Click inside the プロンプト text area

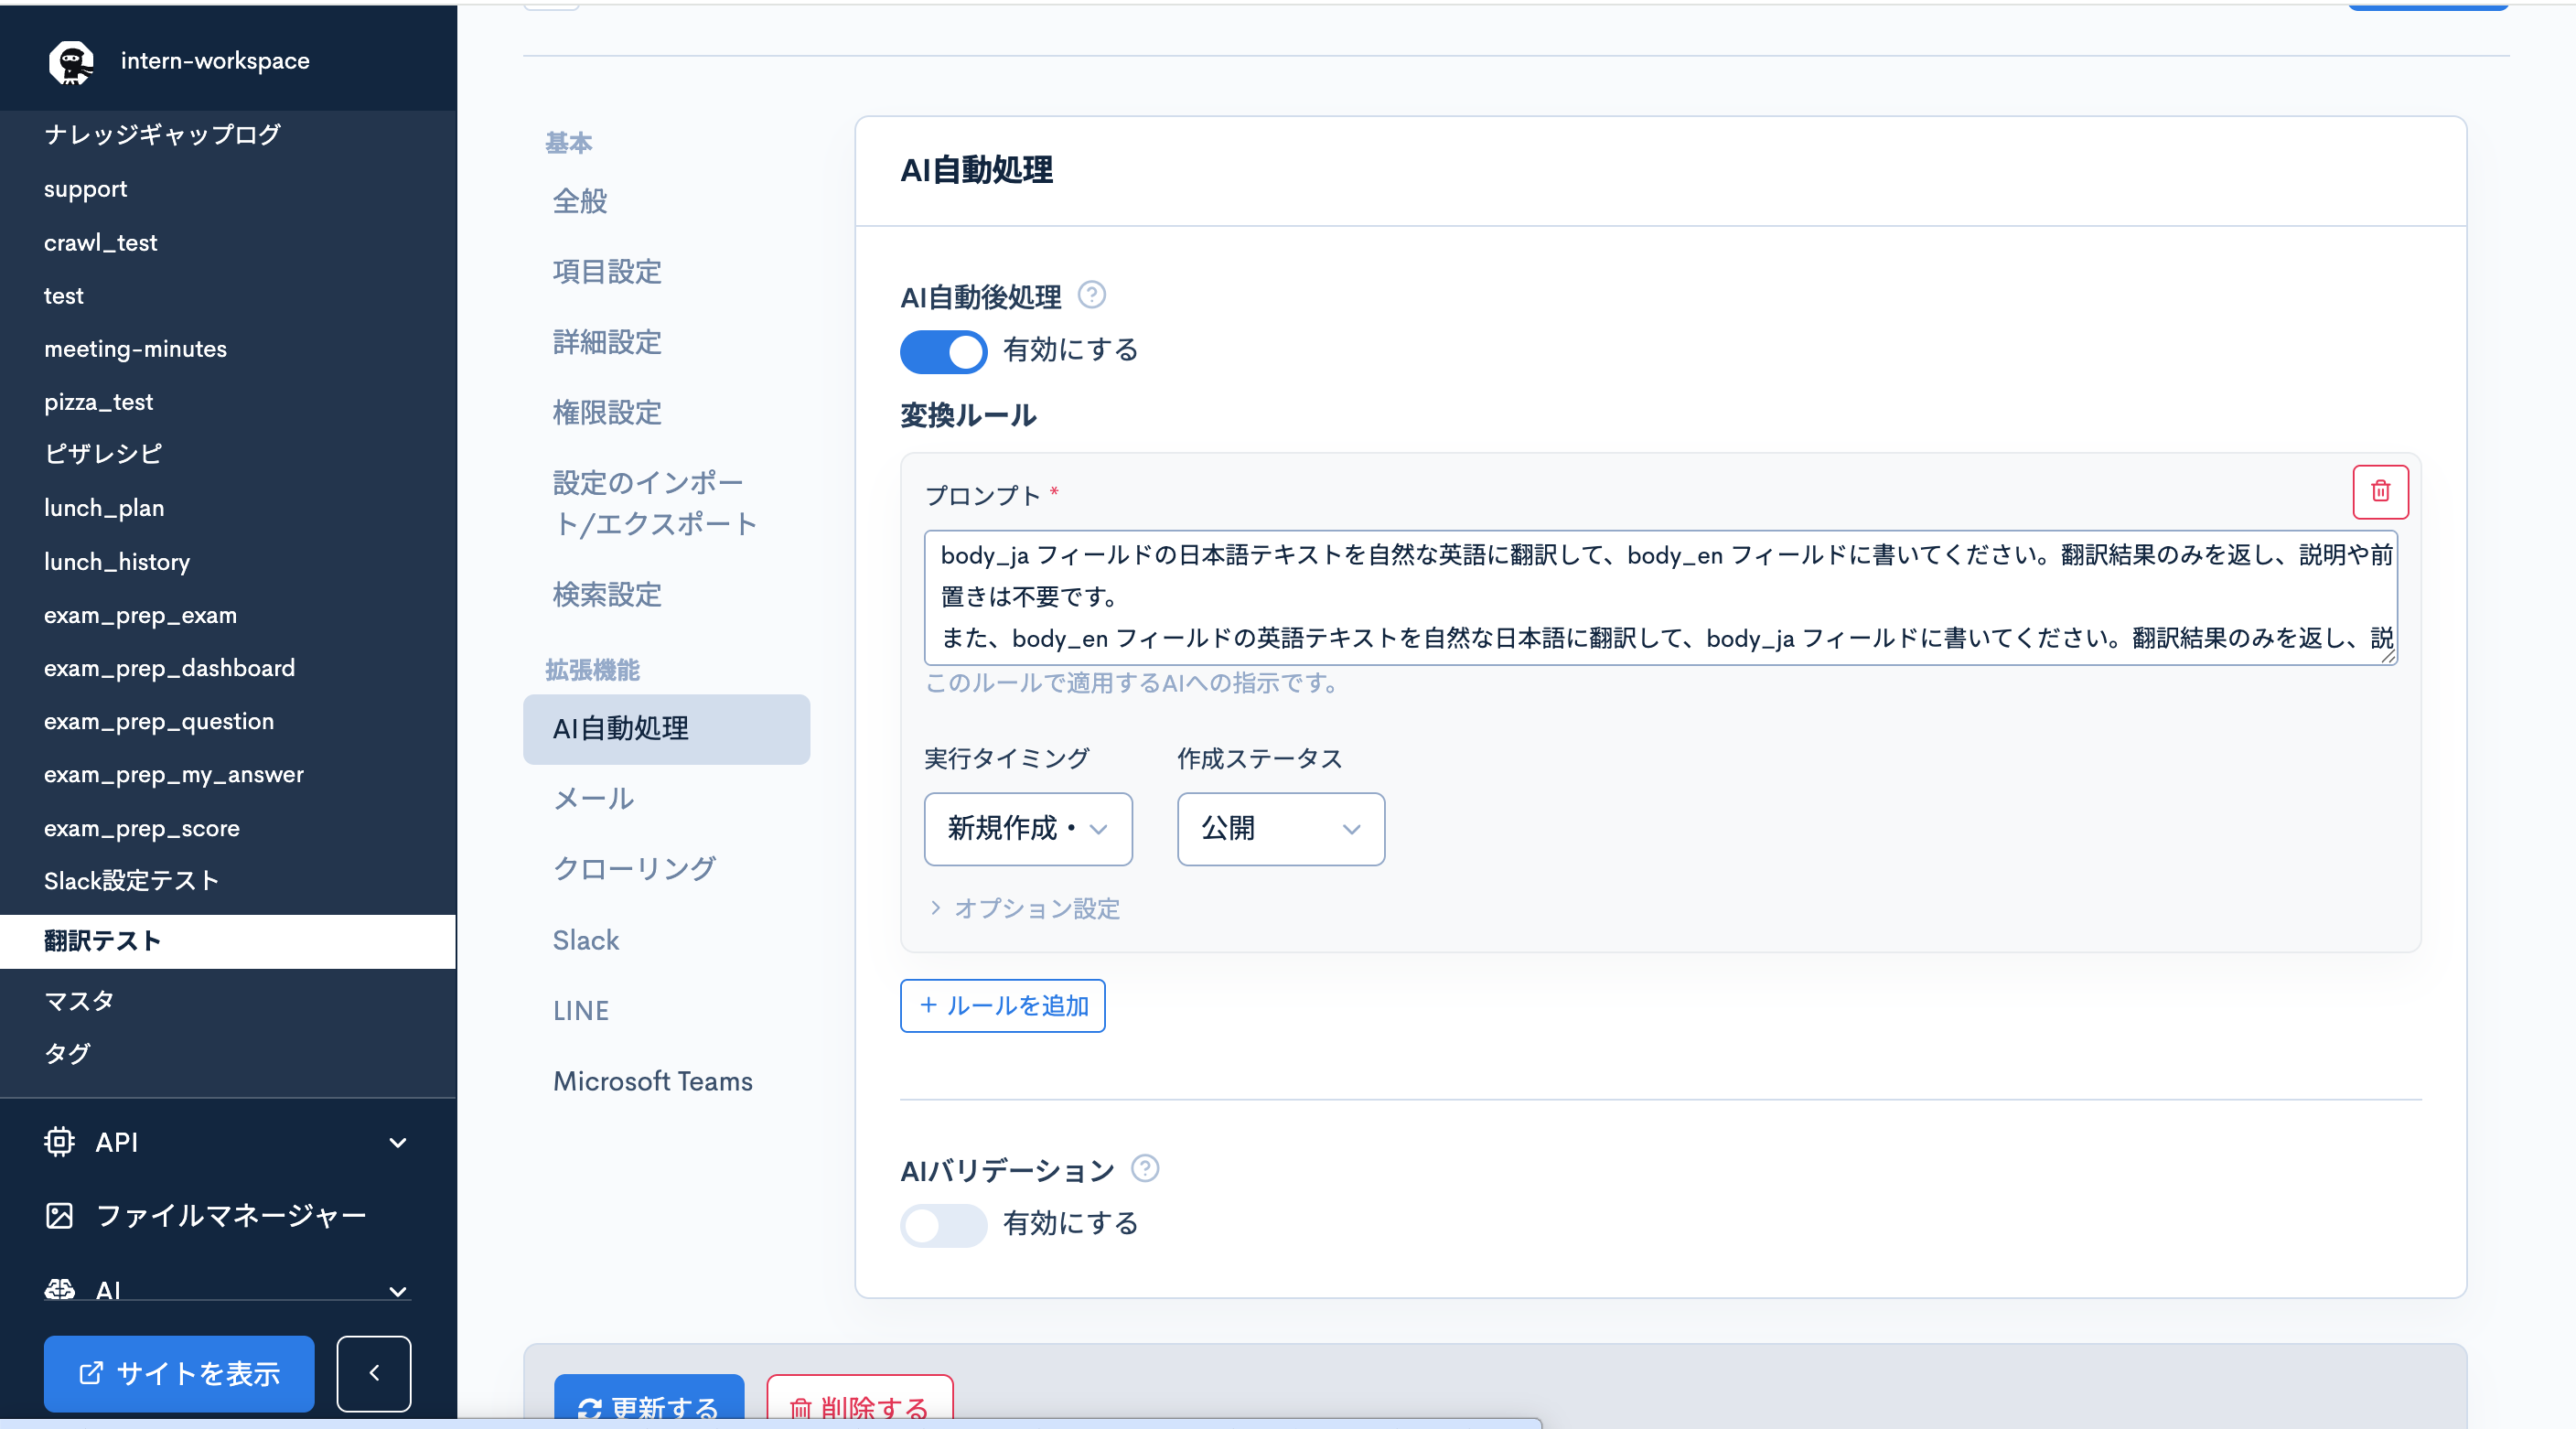tap(1660, 598)
